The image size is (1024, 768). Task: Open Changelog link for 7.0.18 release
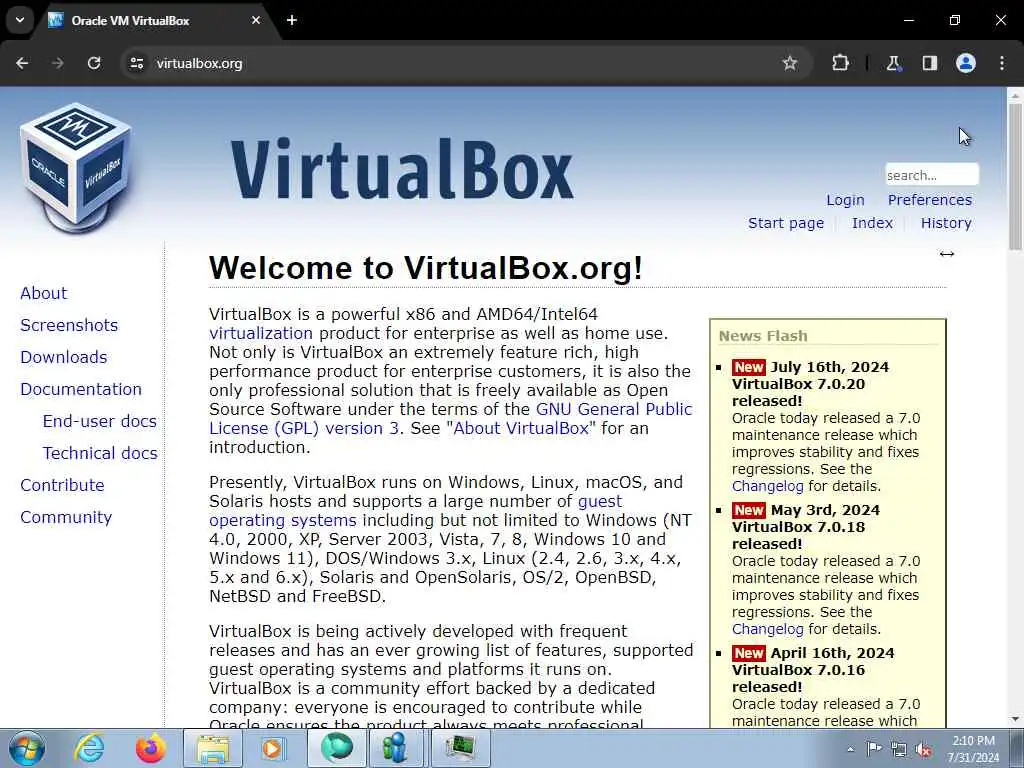(767, 629)
